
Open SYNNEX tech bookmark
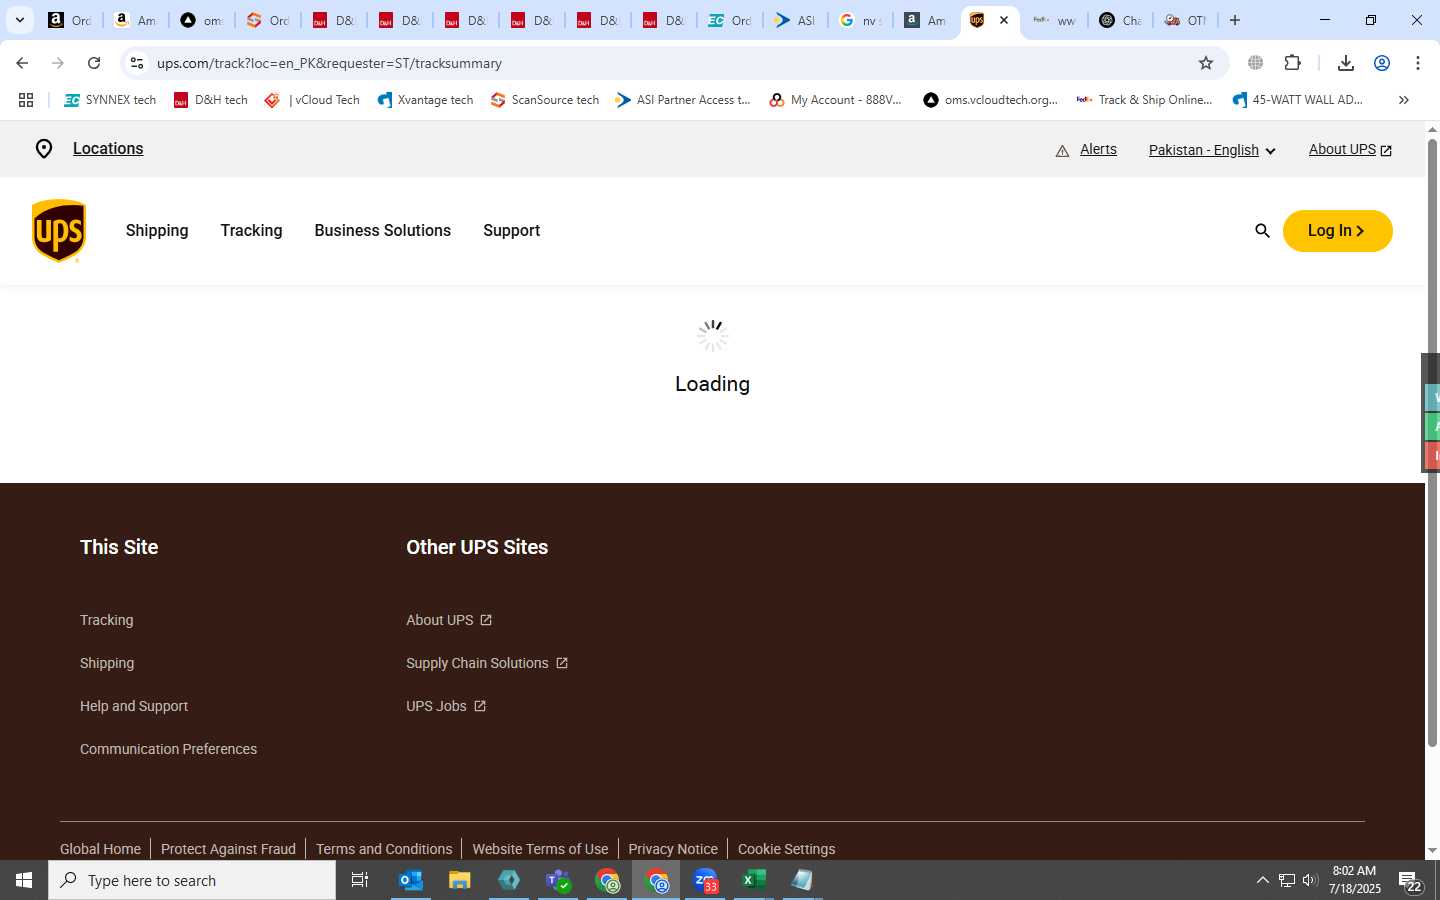(x=110, y=100)
